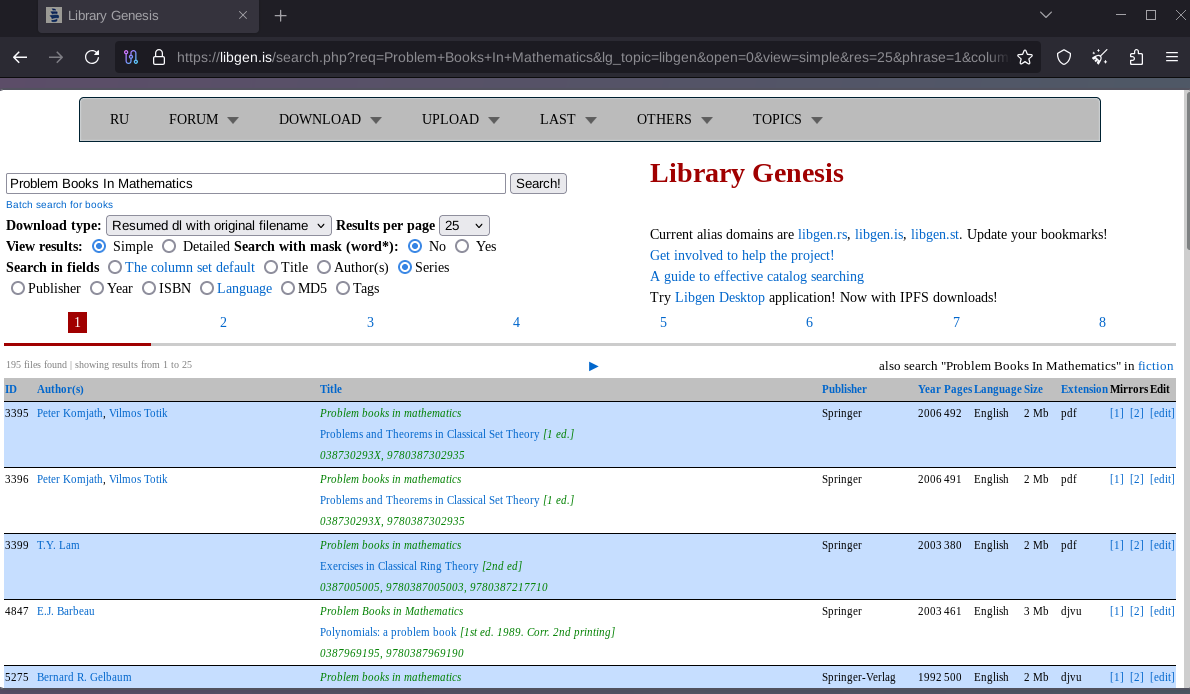Search also in fiction link
Viewport: 1190px width, 694px height.
[x=1155, y=366]
